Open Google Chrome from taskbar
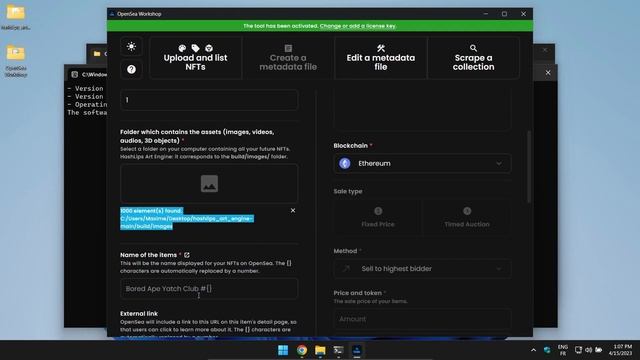640x360 pixels. [x=302, y=350]
